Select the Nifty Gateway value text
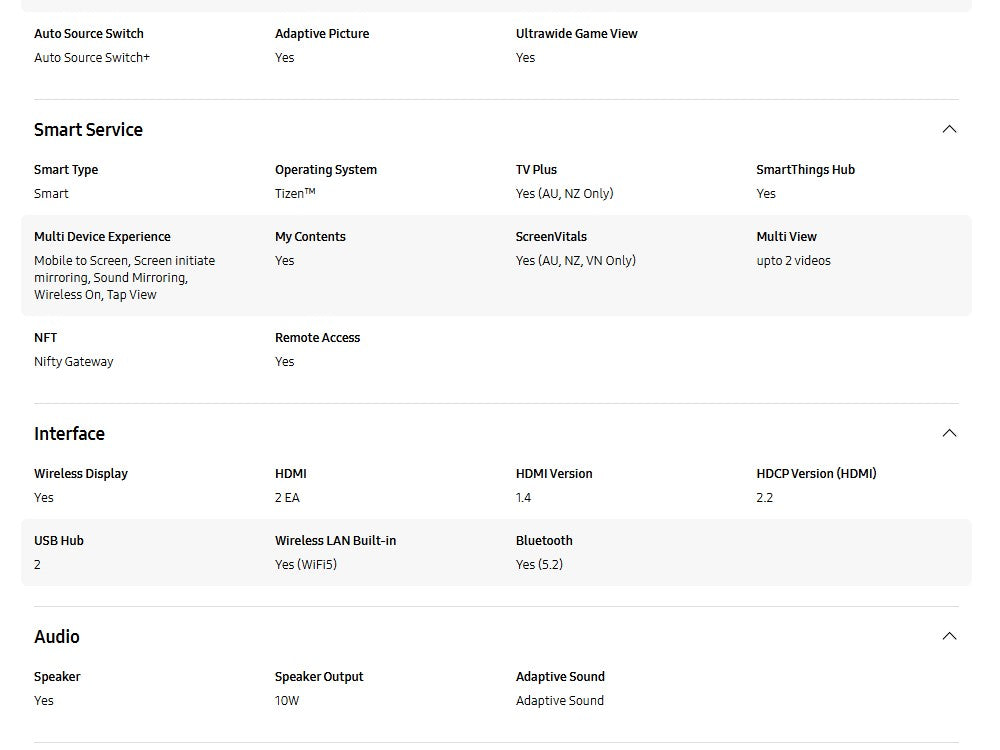The image size is (1000, 750). click(74, 362)
